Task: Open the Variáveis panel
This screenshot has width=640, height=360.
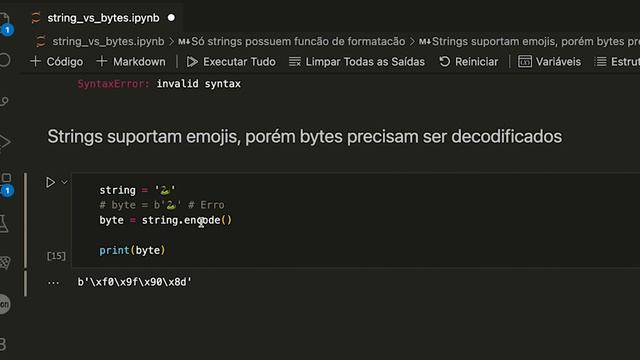Action: 549,62
